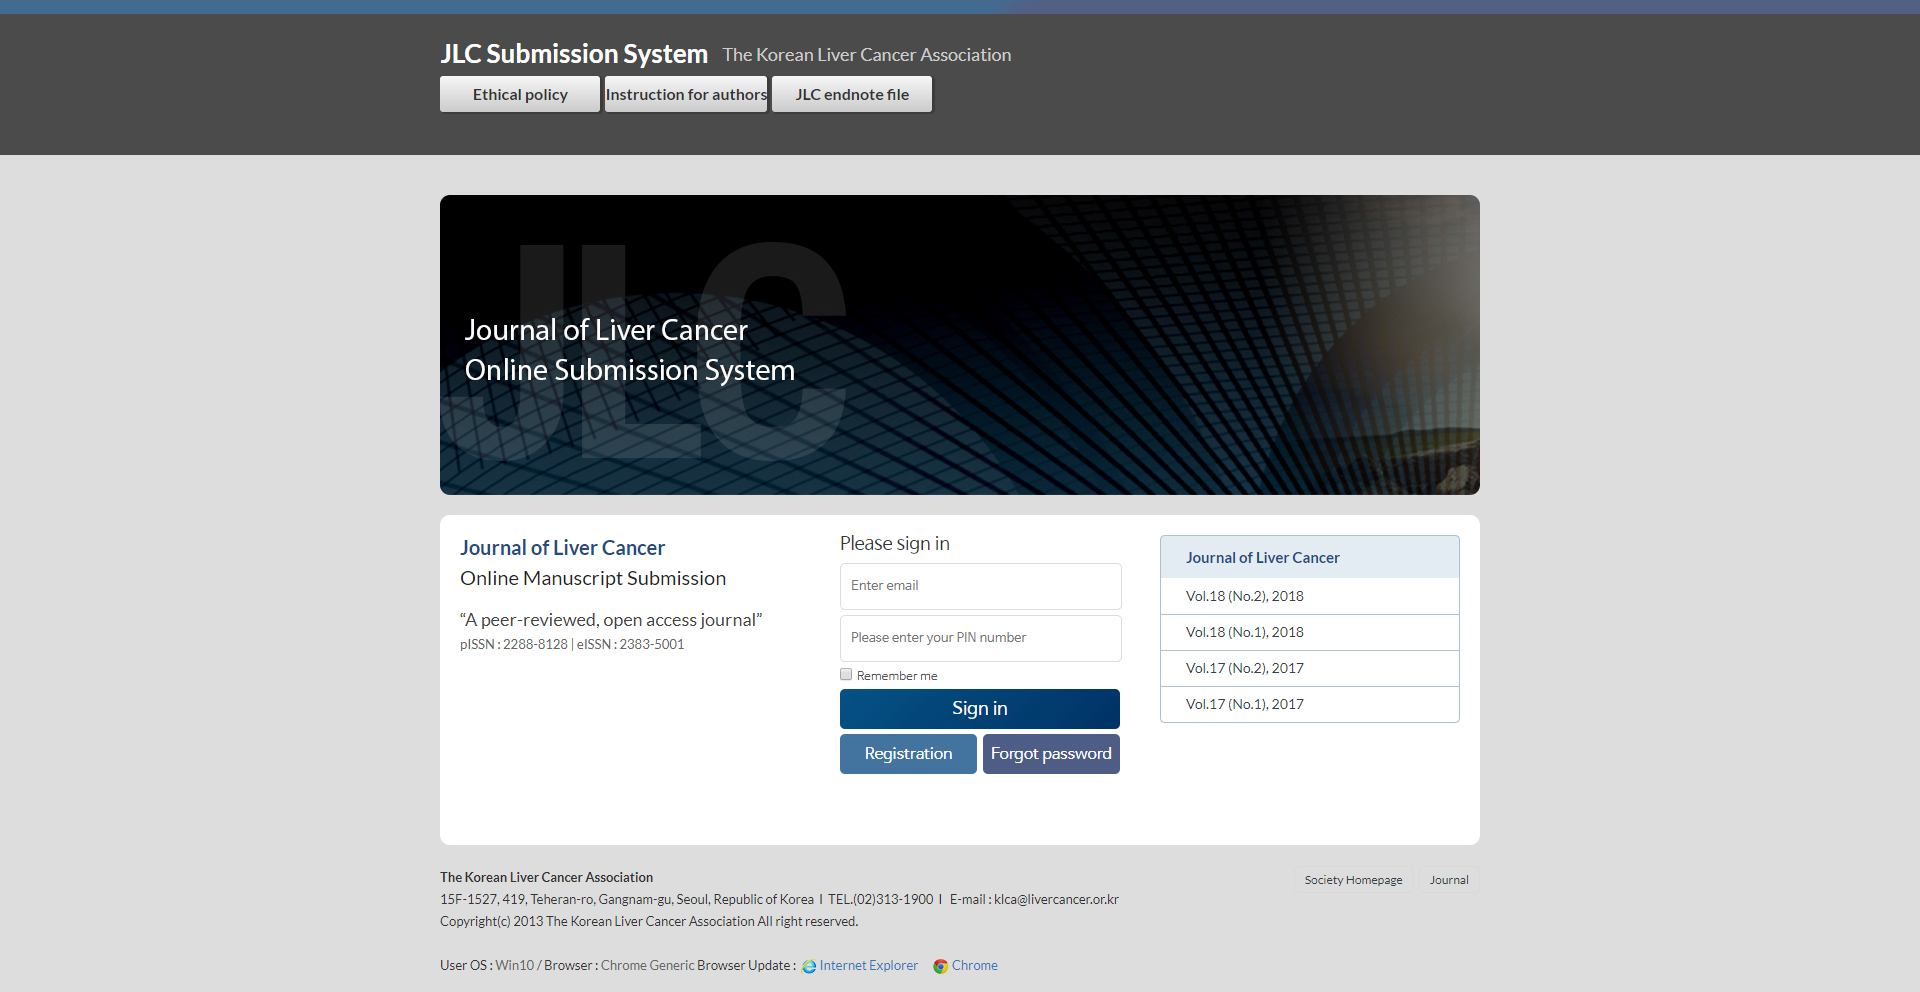Click the Online Manuscript Submission subtitle
This screenshot has width=1920, height=992.
click(x=593, y=578)
